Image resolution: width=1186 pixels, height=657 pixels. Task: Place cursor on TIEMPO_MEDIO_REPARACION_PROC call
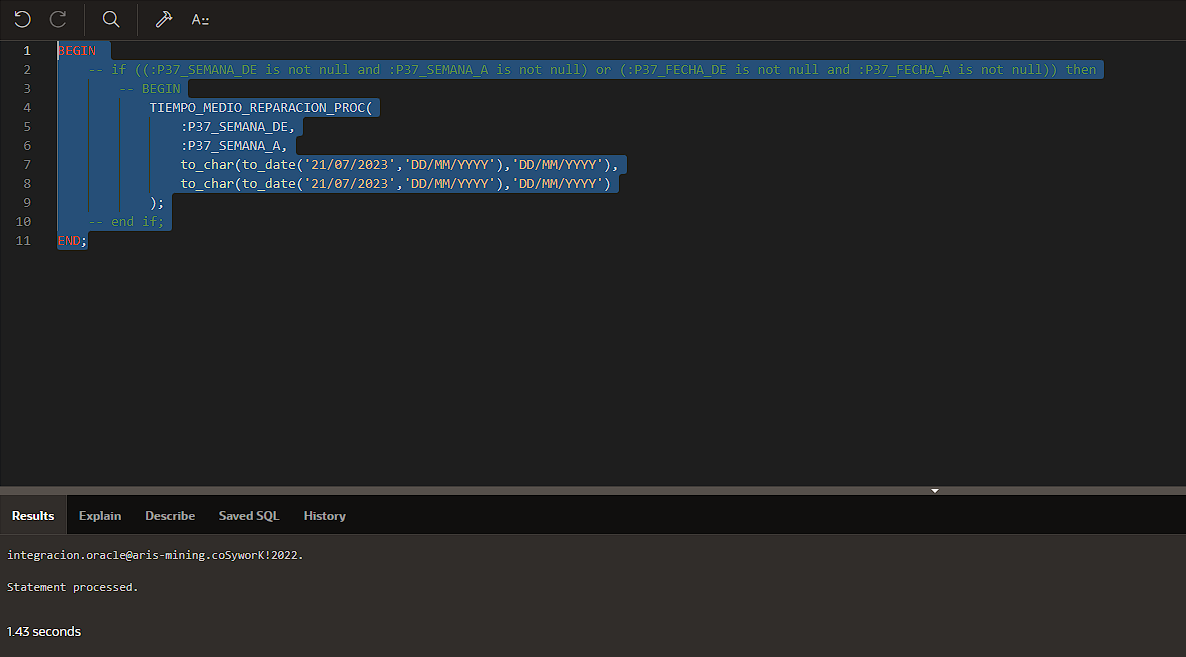point(258,108)
